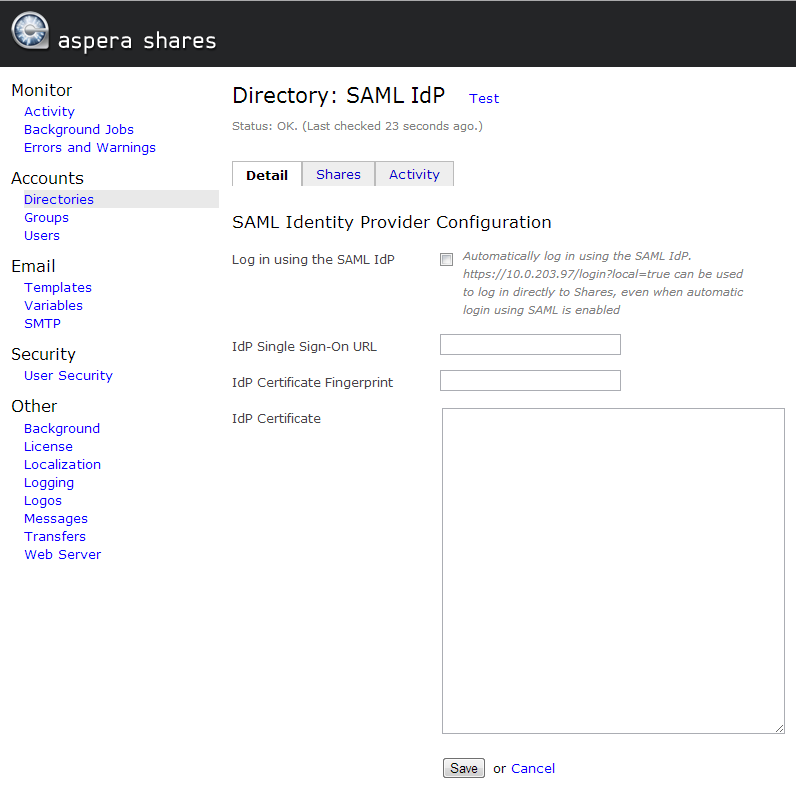
Task: Save the SAML configuration
Action: (463, 768)
